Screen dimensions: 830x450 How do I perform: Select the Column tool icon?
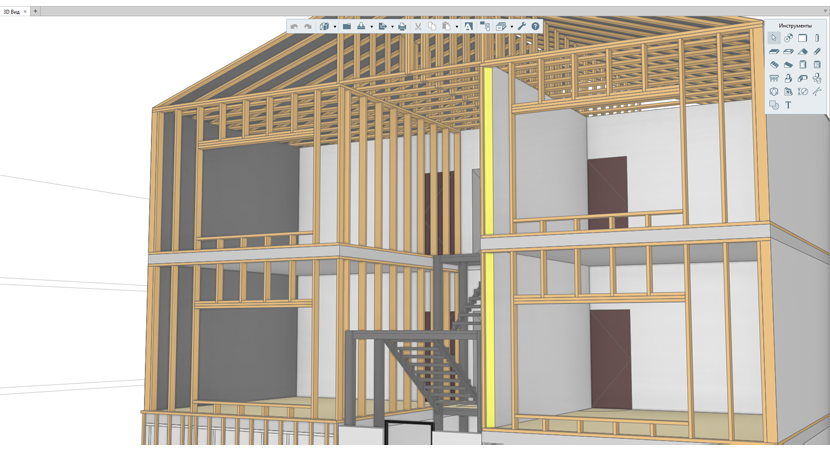[x=817, y=38]
